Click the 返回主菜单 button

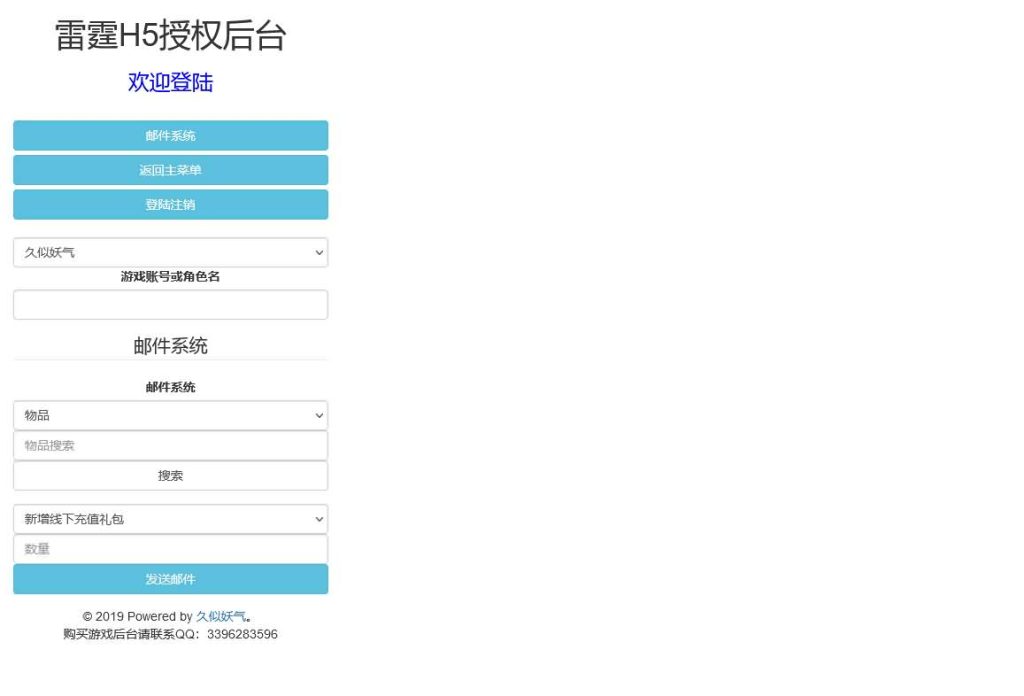[170, 169]
